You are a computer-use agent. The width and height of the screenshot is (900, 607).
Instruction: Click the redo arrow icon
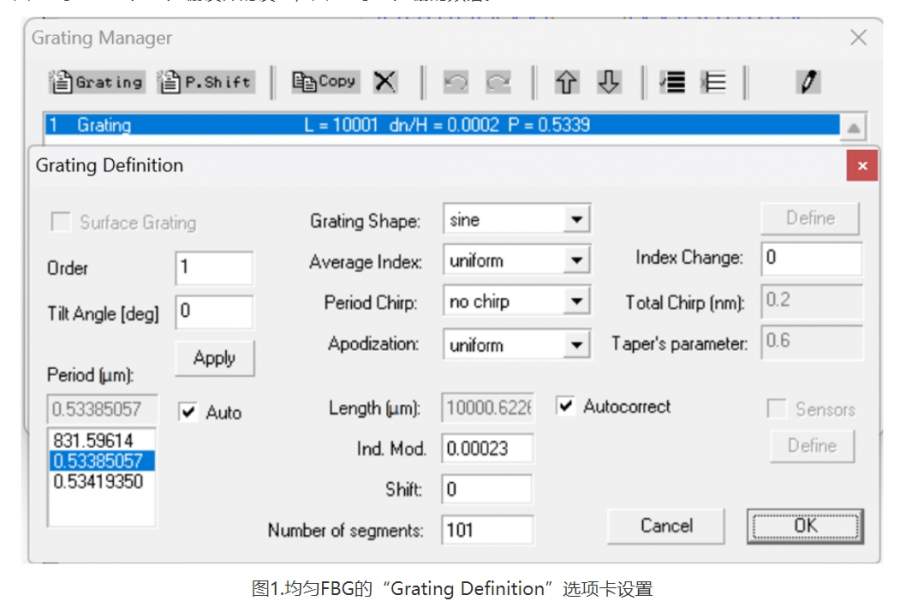pos(498,82)
